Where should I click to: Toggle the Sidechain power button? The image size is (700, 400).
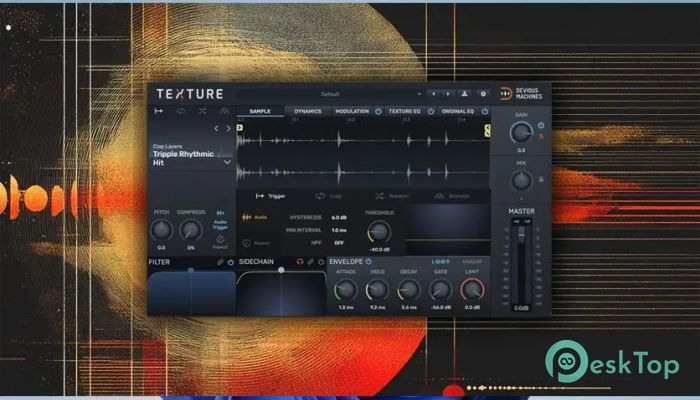click(321, 262)
